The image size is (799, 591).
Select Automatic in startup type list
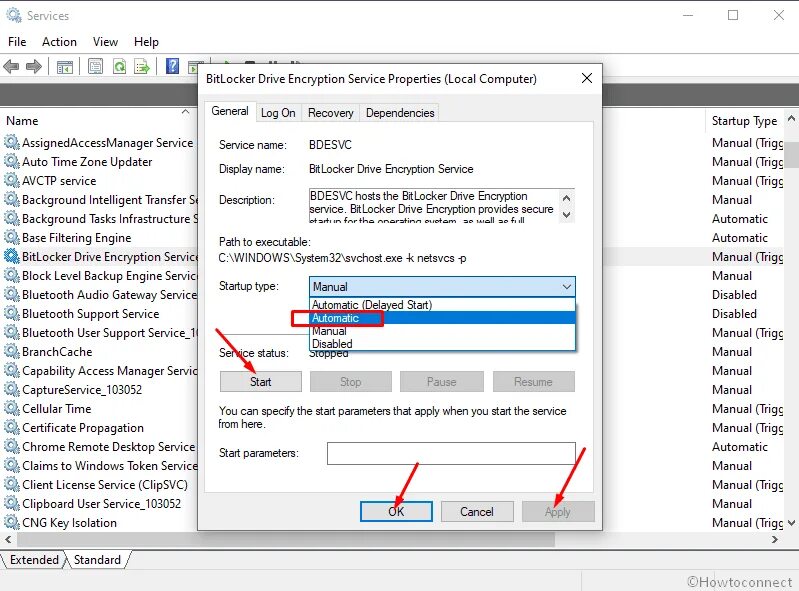coord(442,318)
